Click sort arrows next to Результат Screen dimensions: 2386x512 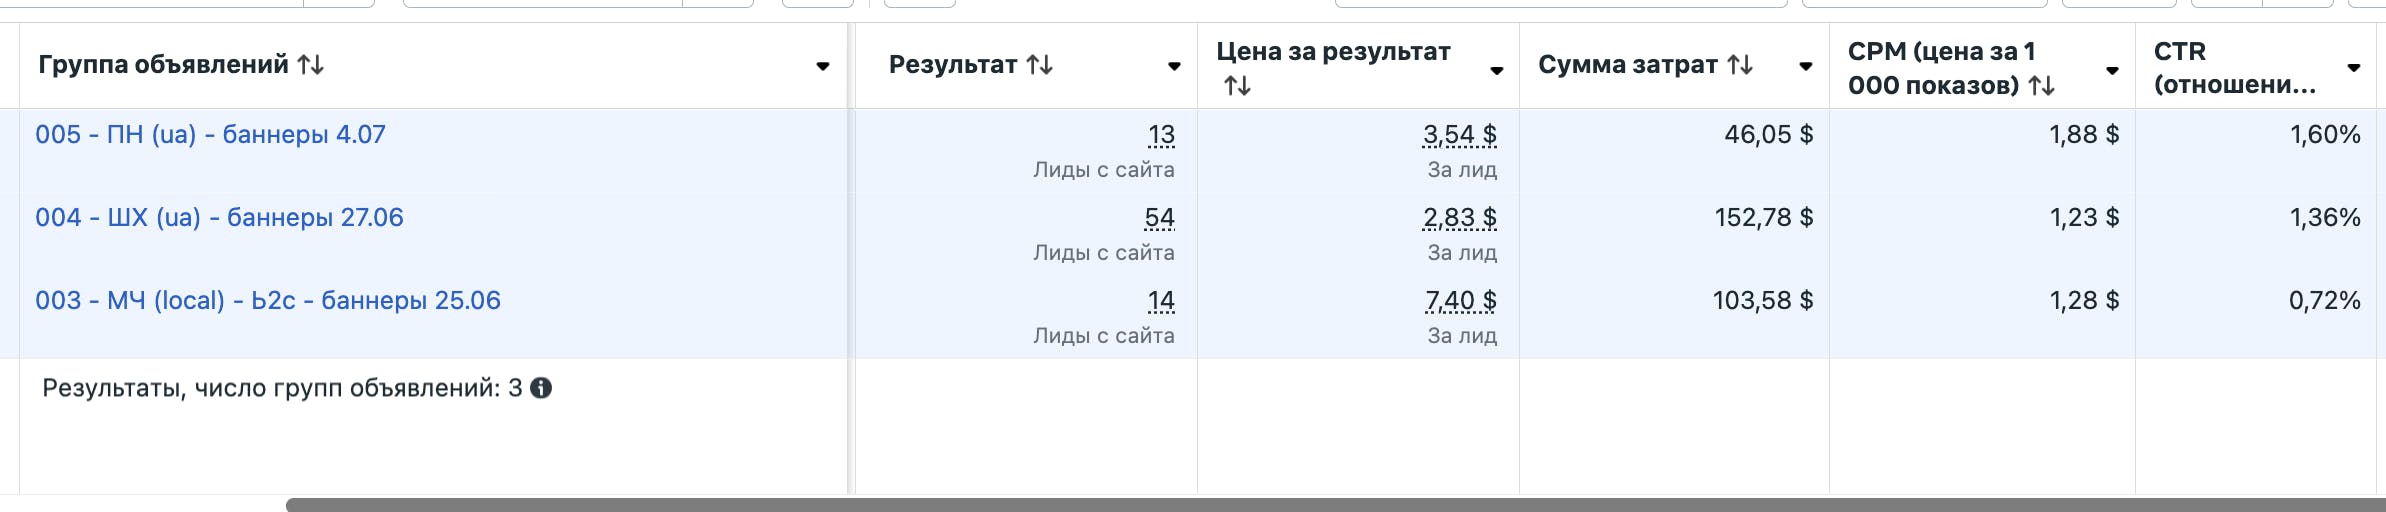point(1040,65)
